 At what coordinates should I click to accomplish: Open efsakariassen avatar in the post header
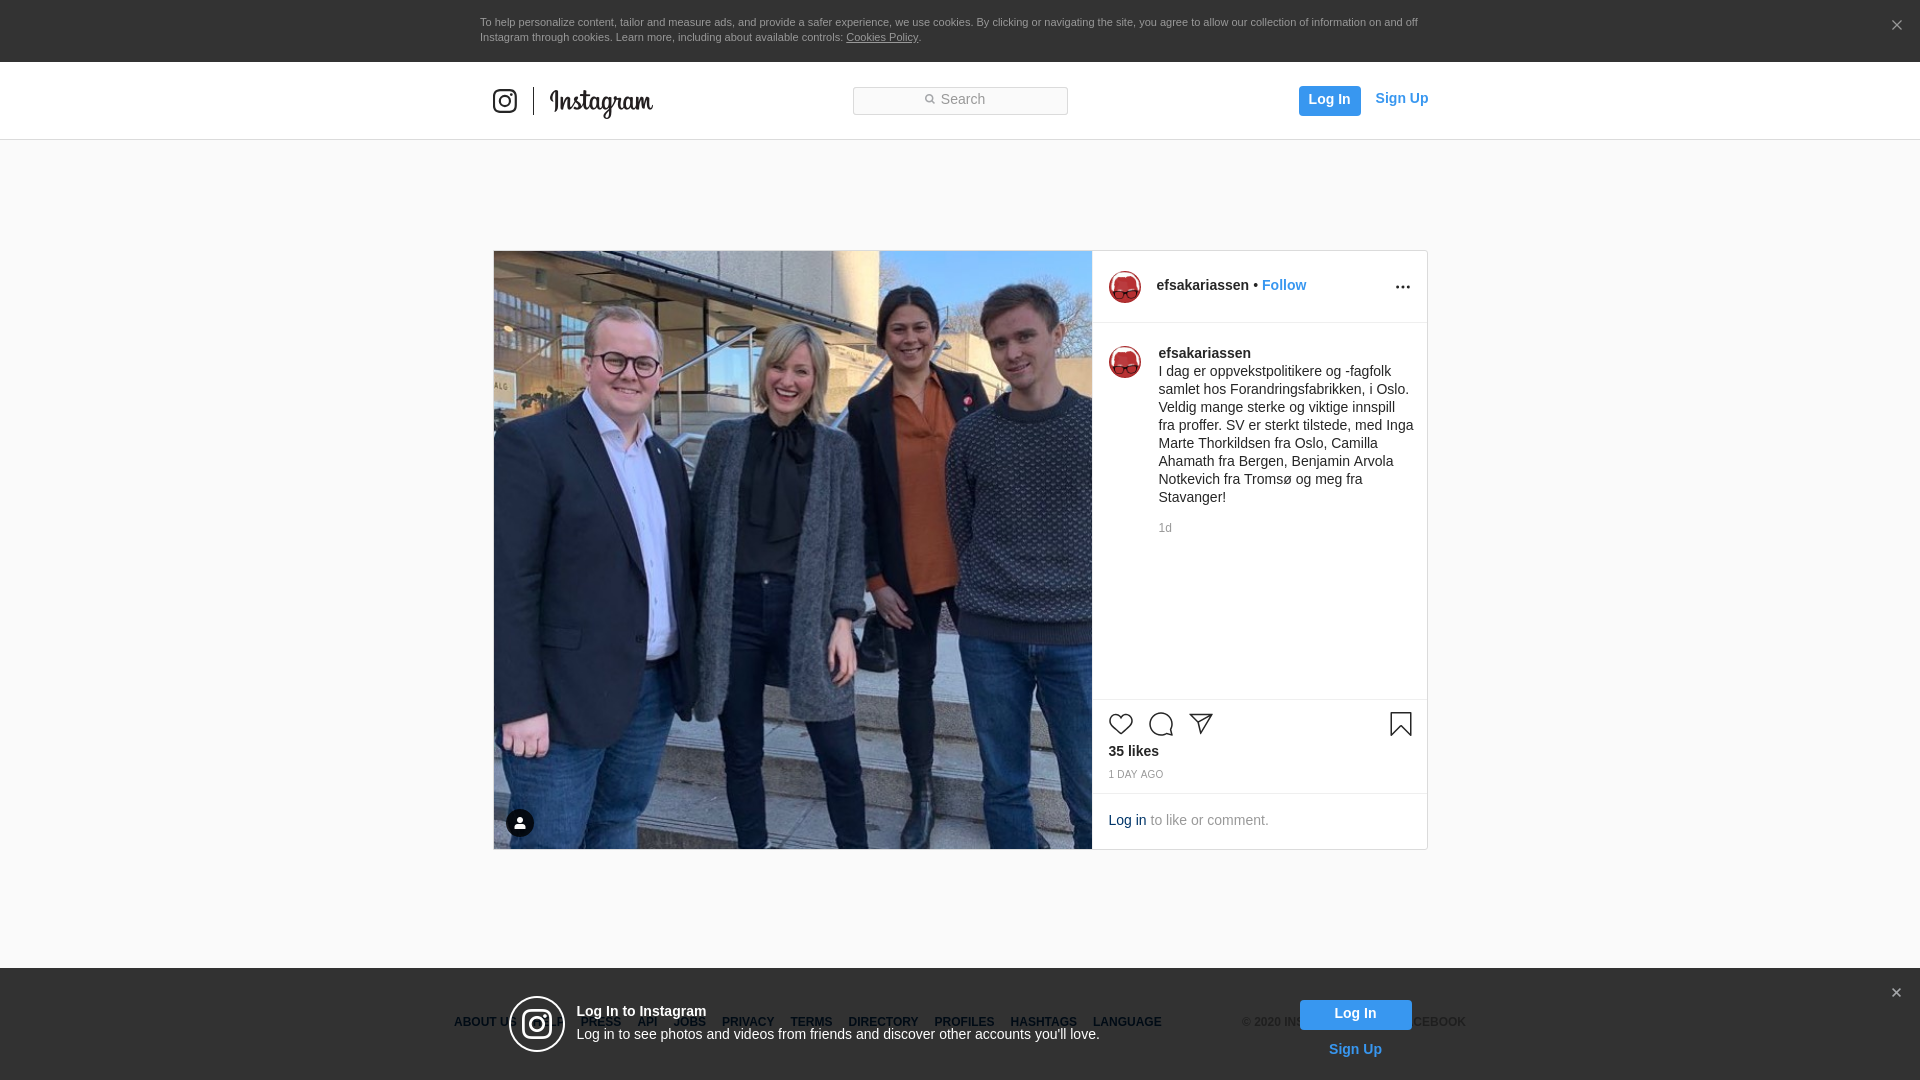click(1125, 287)
